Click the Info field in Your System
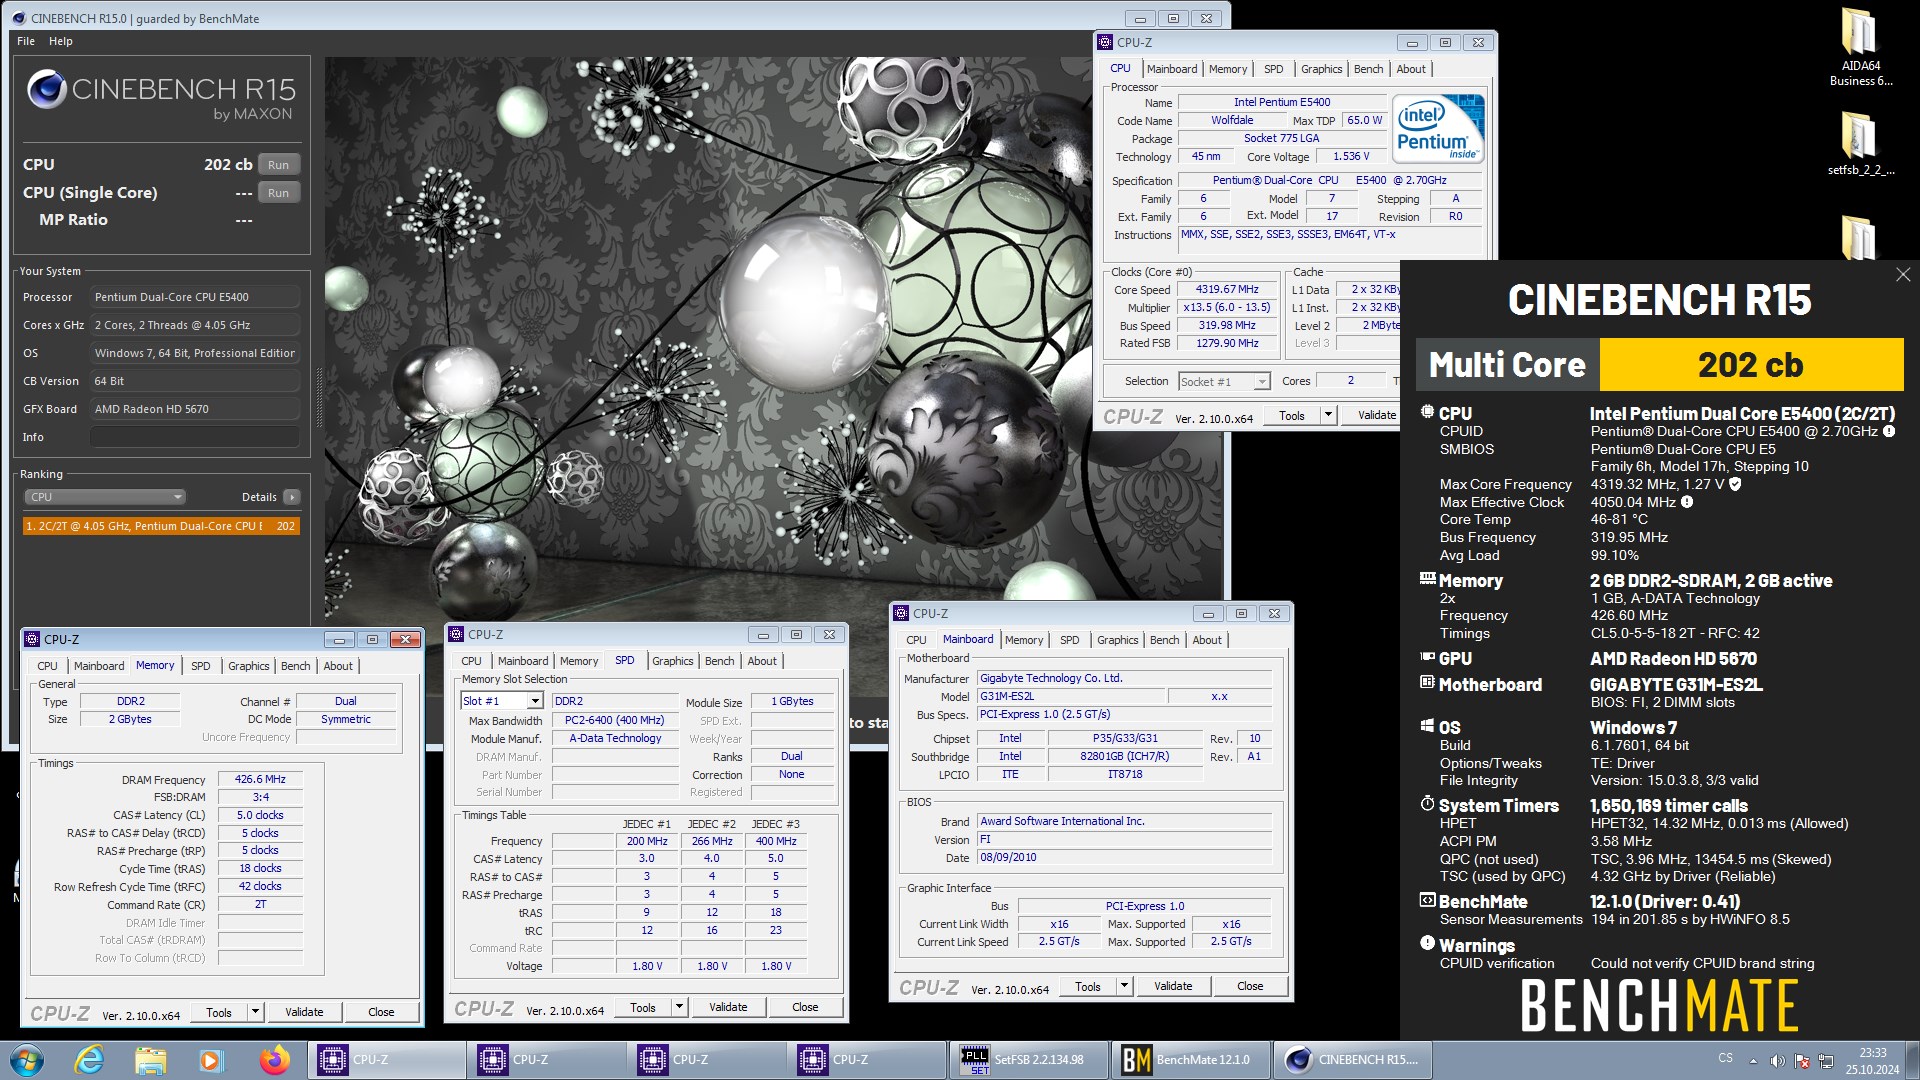Image resolution: width=1920 pixels, height=1080 pixels. point(195,437)
